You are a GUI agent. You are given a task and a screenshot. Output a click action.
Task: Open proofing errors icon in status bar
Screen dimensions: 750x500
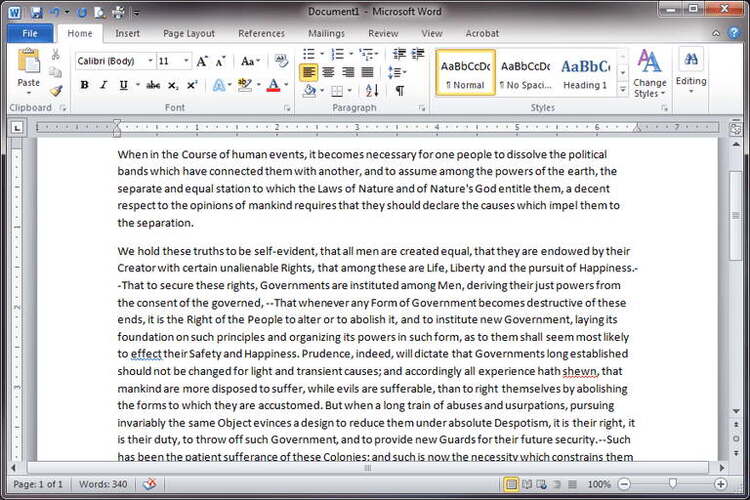pyautogui.click(x=149, y=484)
